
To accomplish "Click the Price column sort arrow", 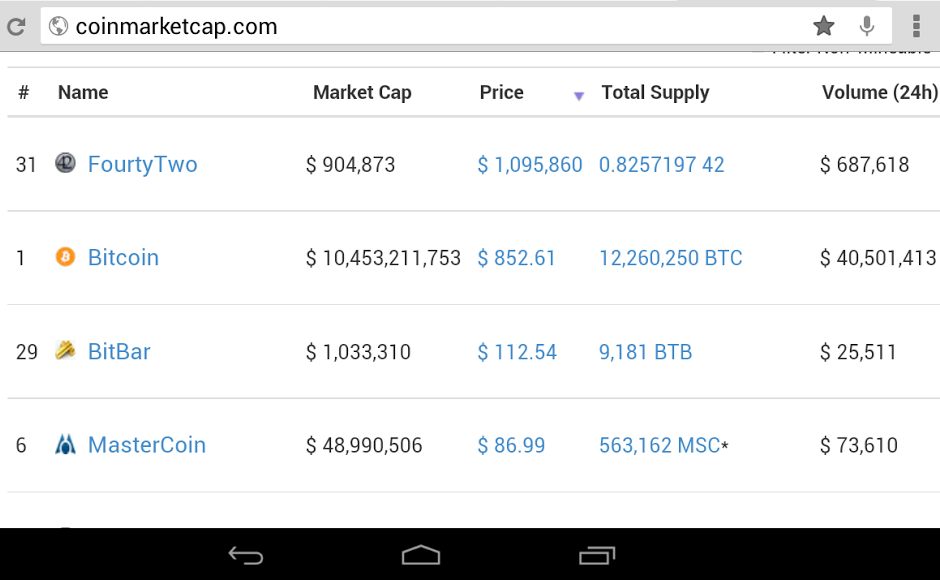I will (x=578, y=96).
